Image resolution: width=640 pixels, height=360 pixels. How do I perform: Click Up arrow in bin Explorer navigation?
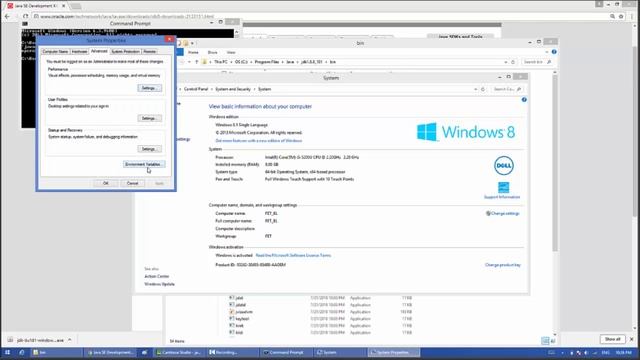[196, 62]
